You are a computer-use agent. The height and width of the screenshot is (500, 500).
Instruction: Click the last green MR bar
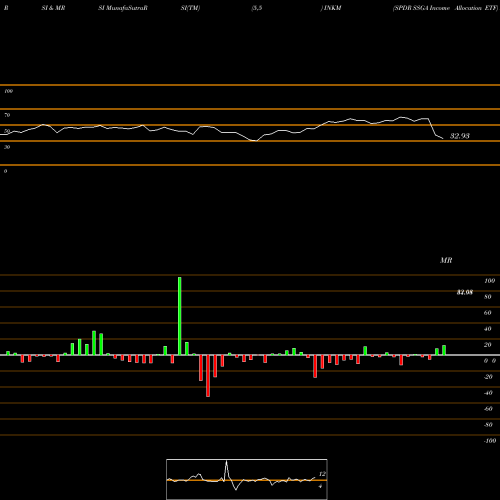(444, 350)
